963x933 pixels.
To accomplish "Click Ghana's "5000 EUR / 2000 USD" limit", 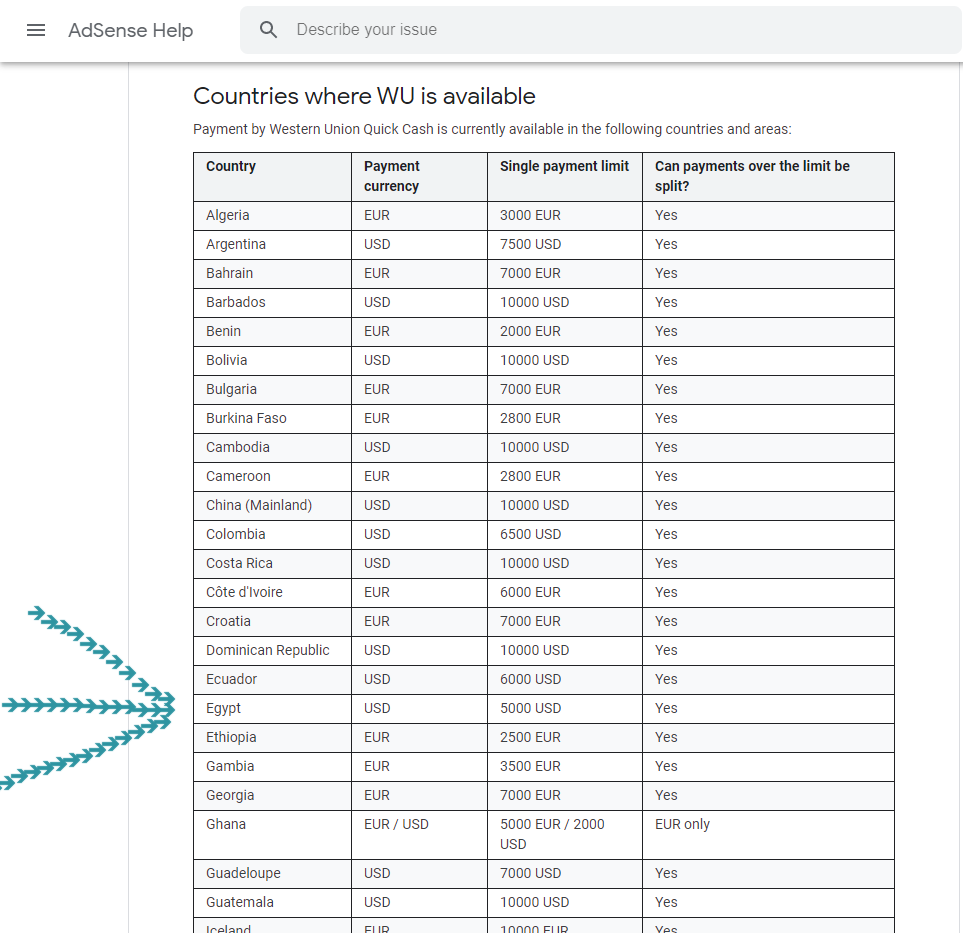I will [x=565, y=835].
